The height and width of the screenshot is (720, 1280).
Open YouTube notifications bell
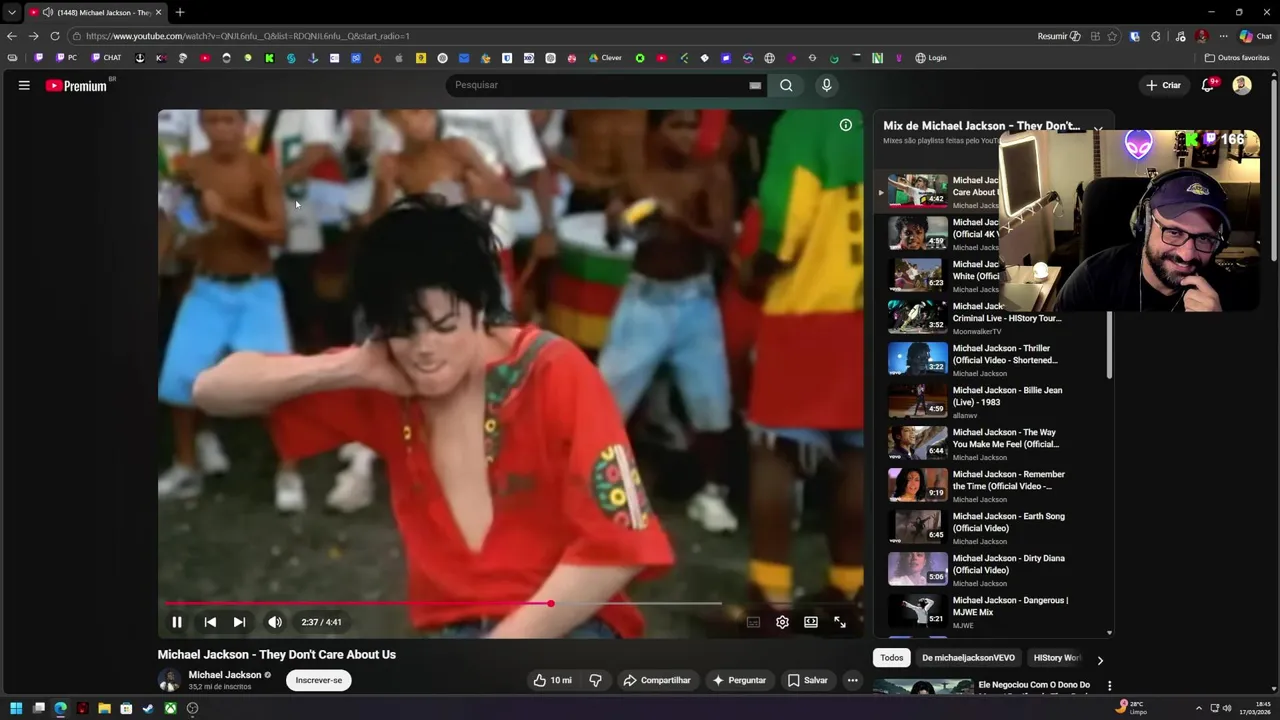[x=1208, y=85]
